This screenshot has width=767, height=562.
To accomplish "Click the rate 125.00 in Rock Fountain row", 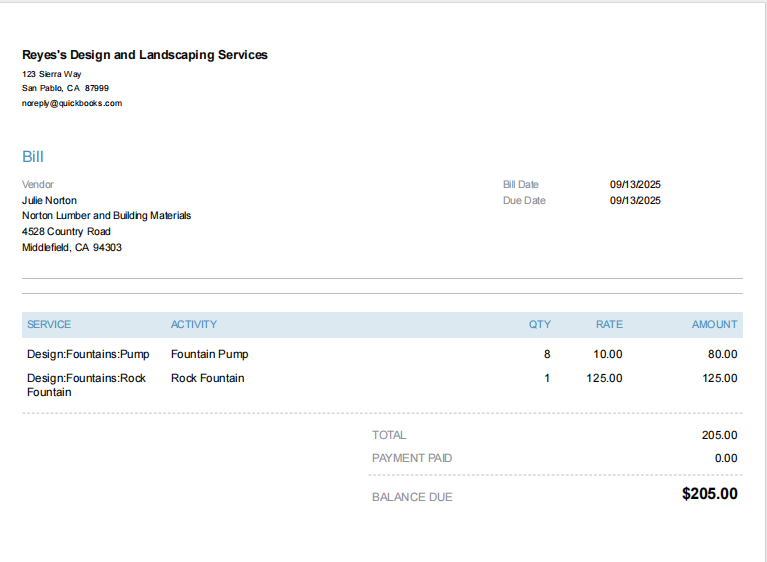I will click(604, 378).
